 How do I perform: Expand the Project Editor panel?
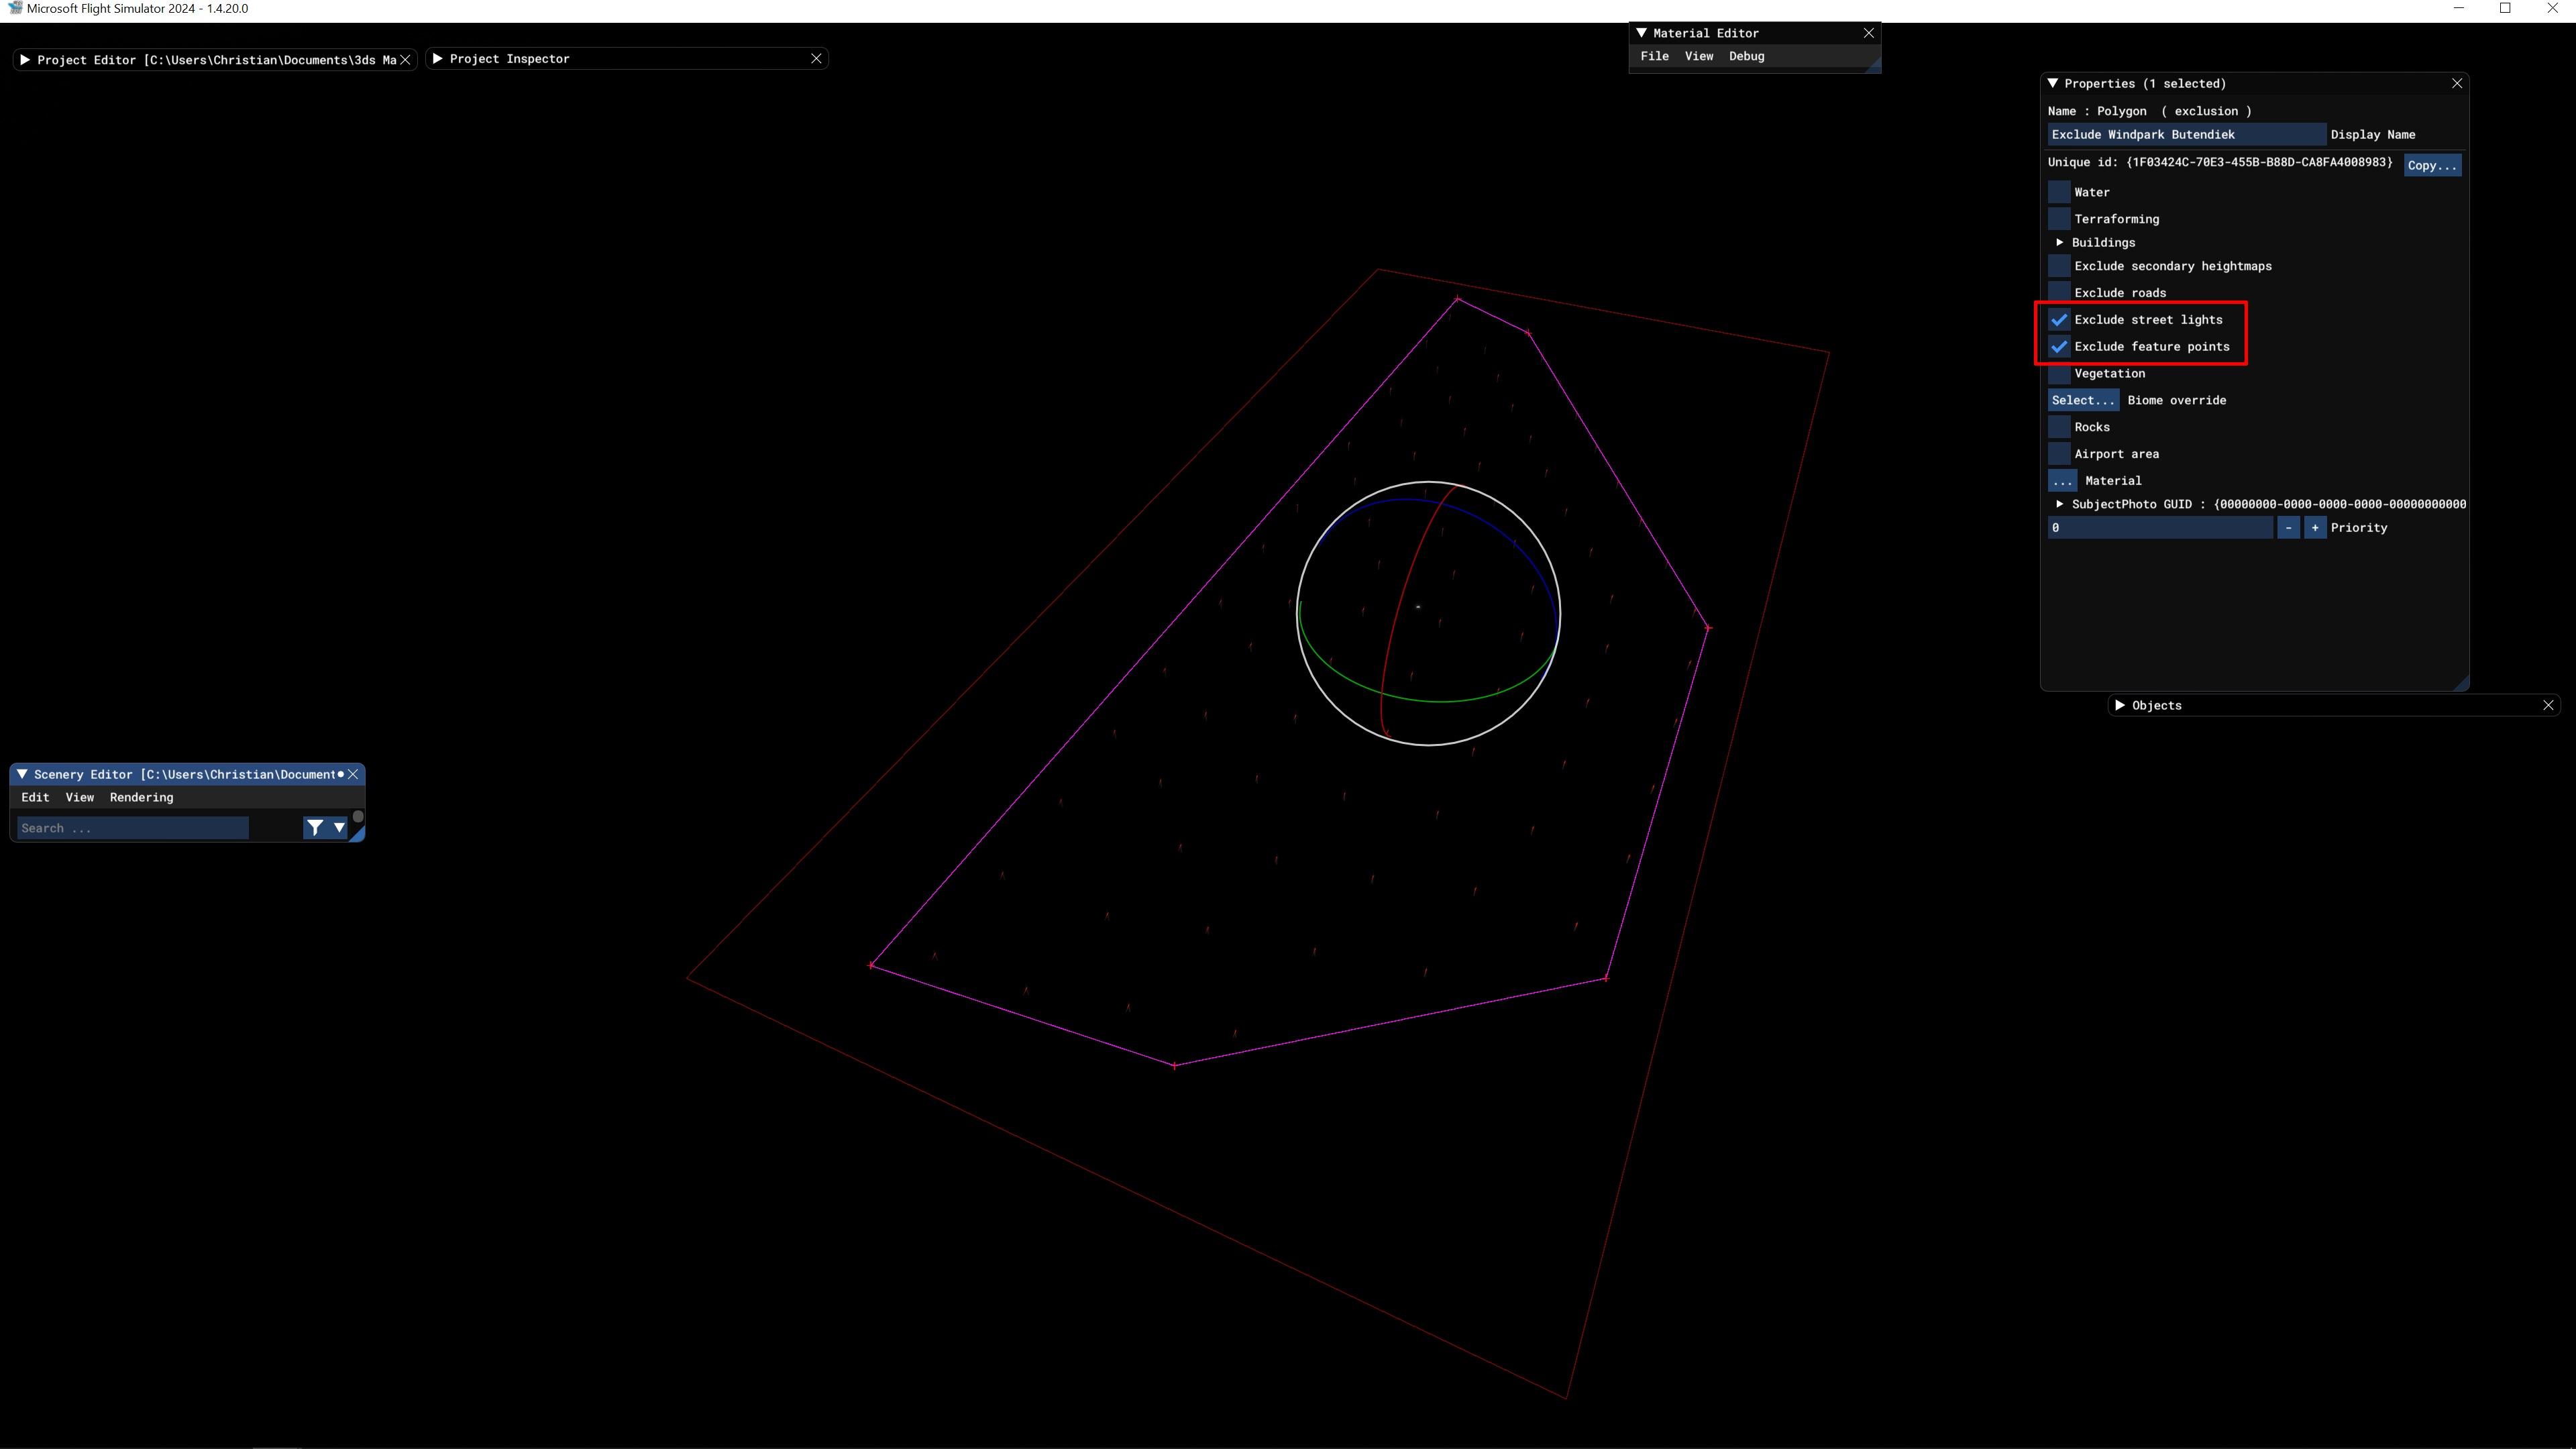pyautogui.click(x=25, y=60)
